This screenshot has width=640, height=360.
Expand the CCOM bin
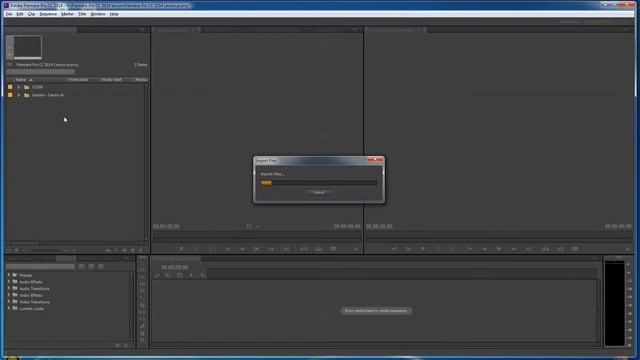click(x=18, y=87)
